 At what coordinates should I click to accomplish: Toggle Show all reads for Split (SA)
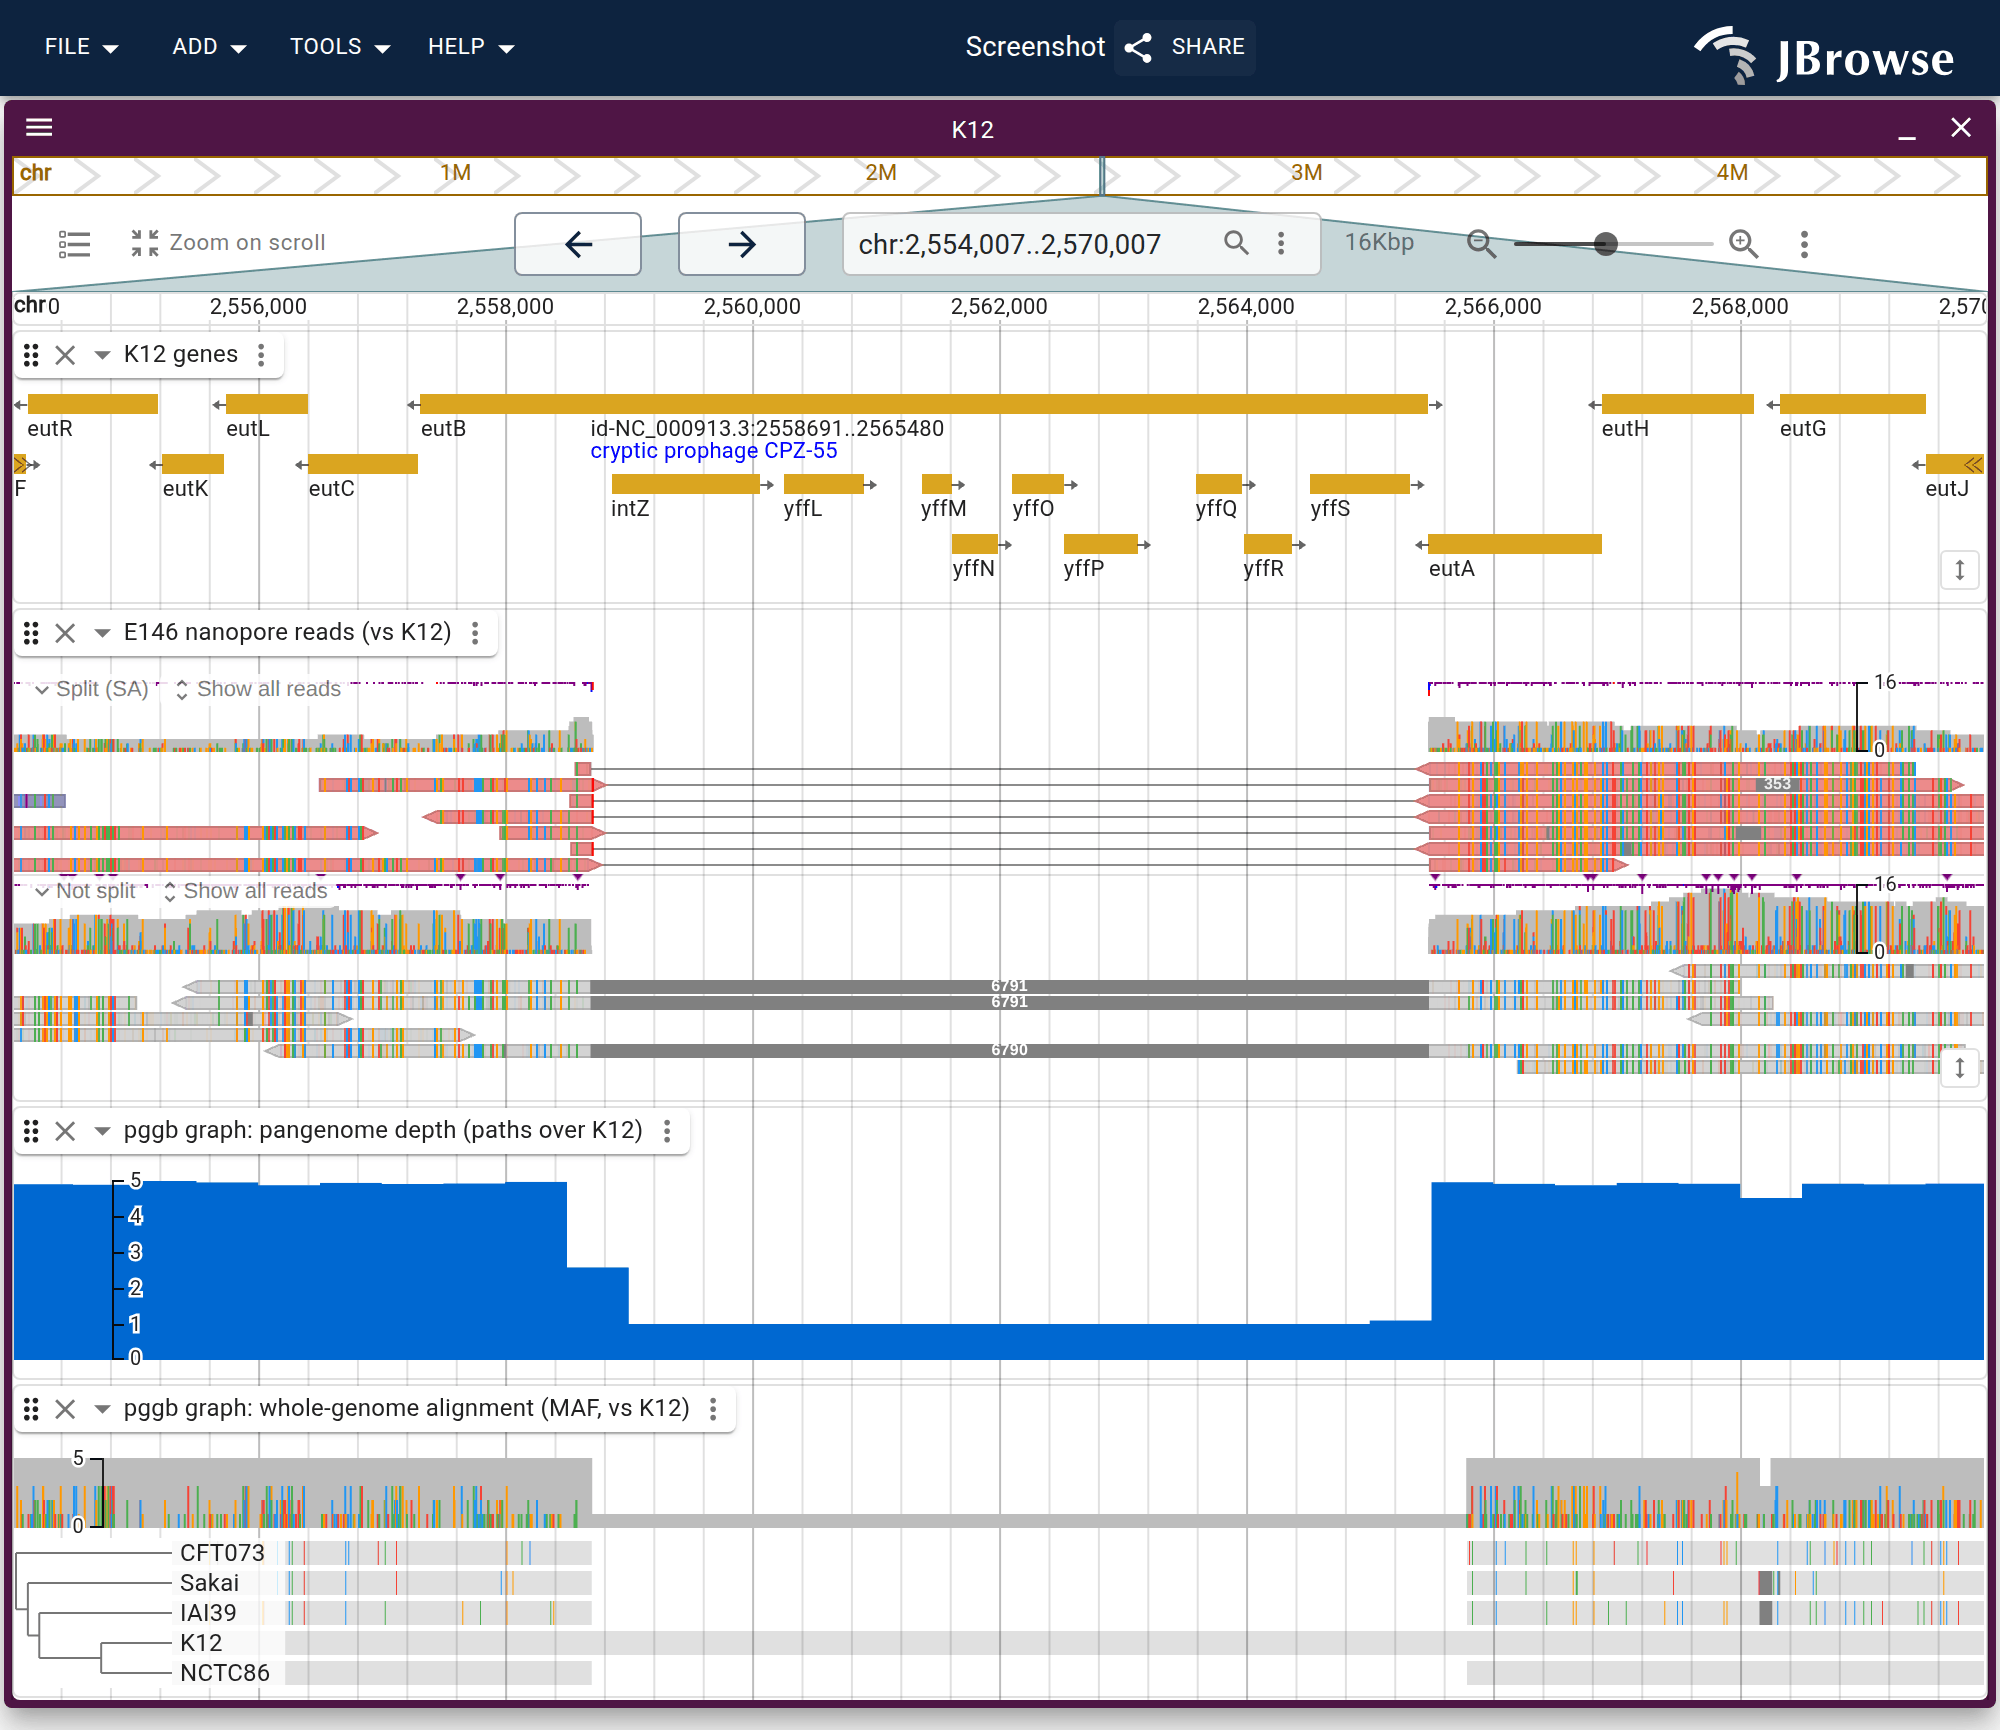[258, 689]
